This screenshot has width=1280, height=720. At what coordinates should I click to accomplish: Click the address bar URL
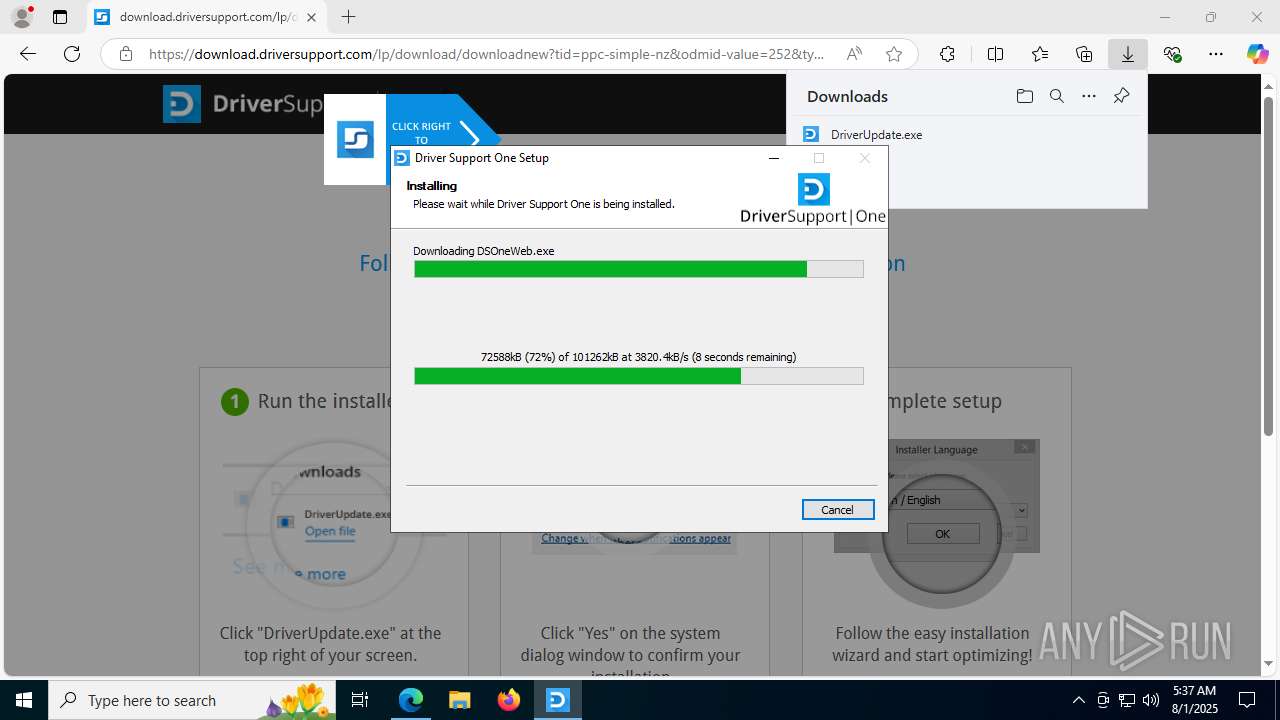coord(487,54)
